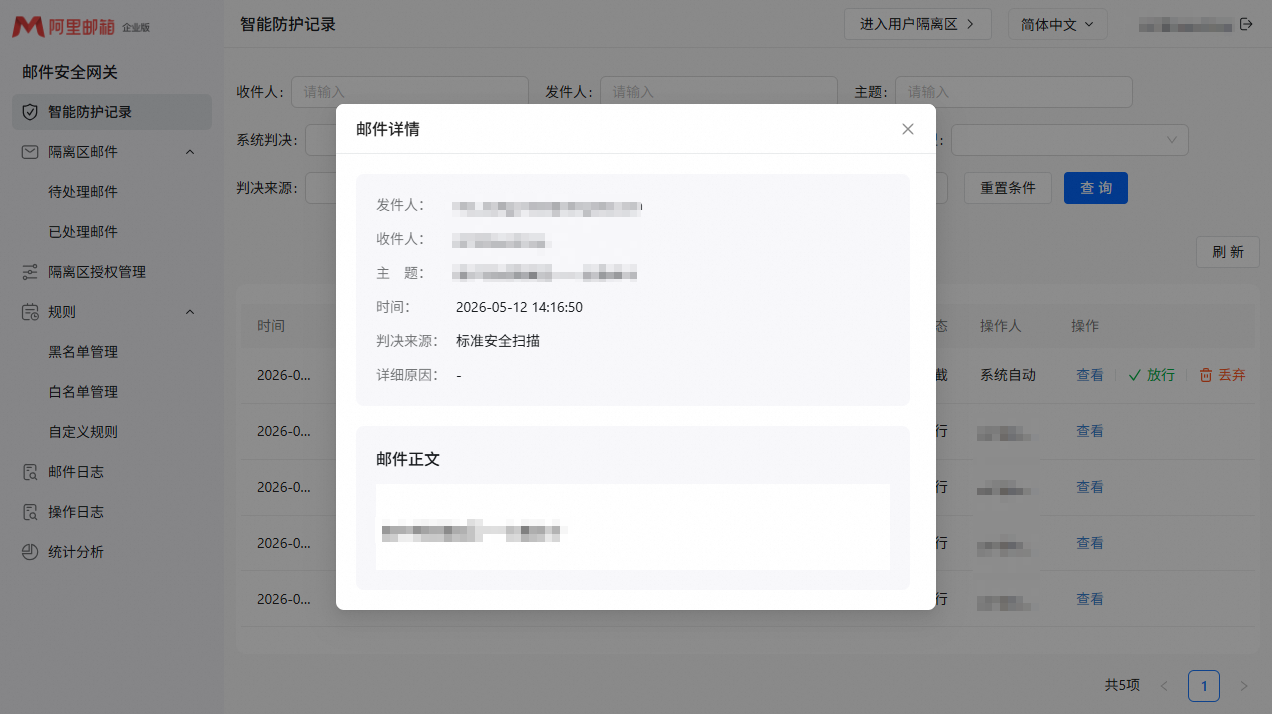Click the sliders icon beside 隔离区授权管理
This screenshot has height=714, width=1272.
pos(30,272)
